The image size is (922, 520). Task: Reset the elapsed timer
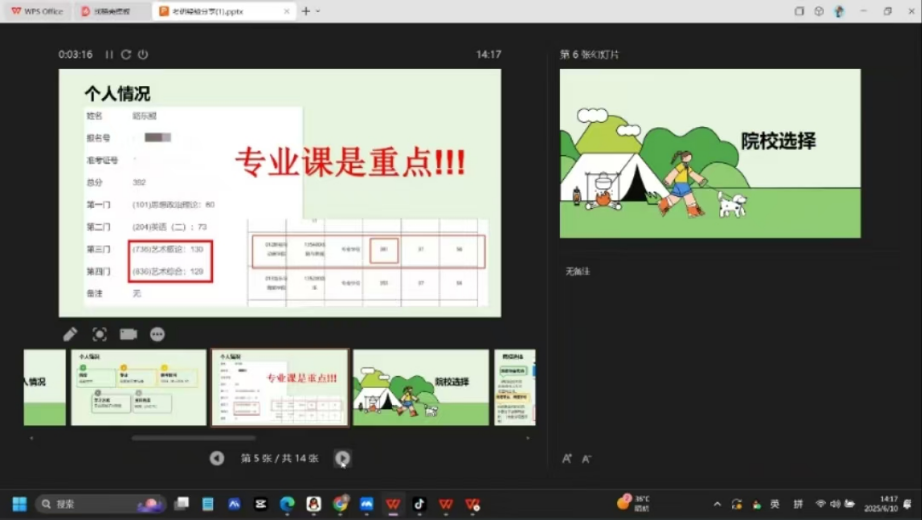click(x=126, y=54)
